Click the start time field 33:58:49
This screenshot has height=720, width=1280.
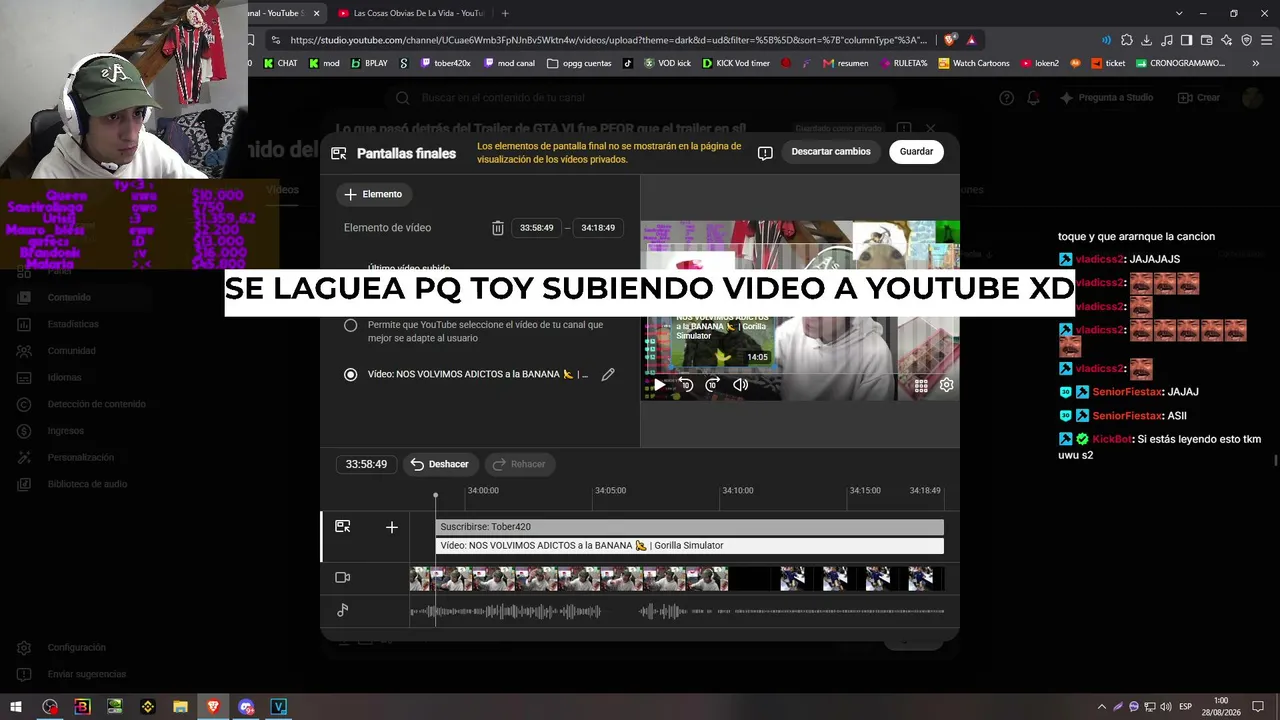536,228
